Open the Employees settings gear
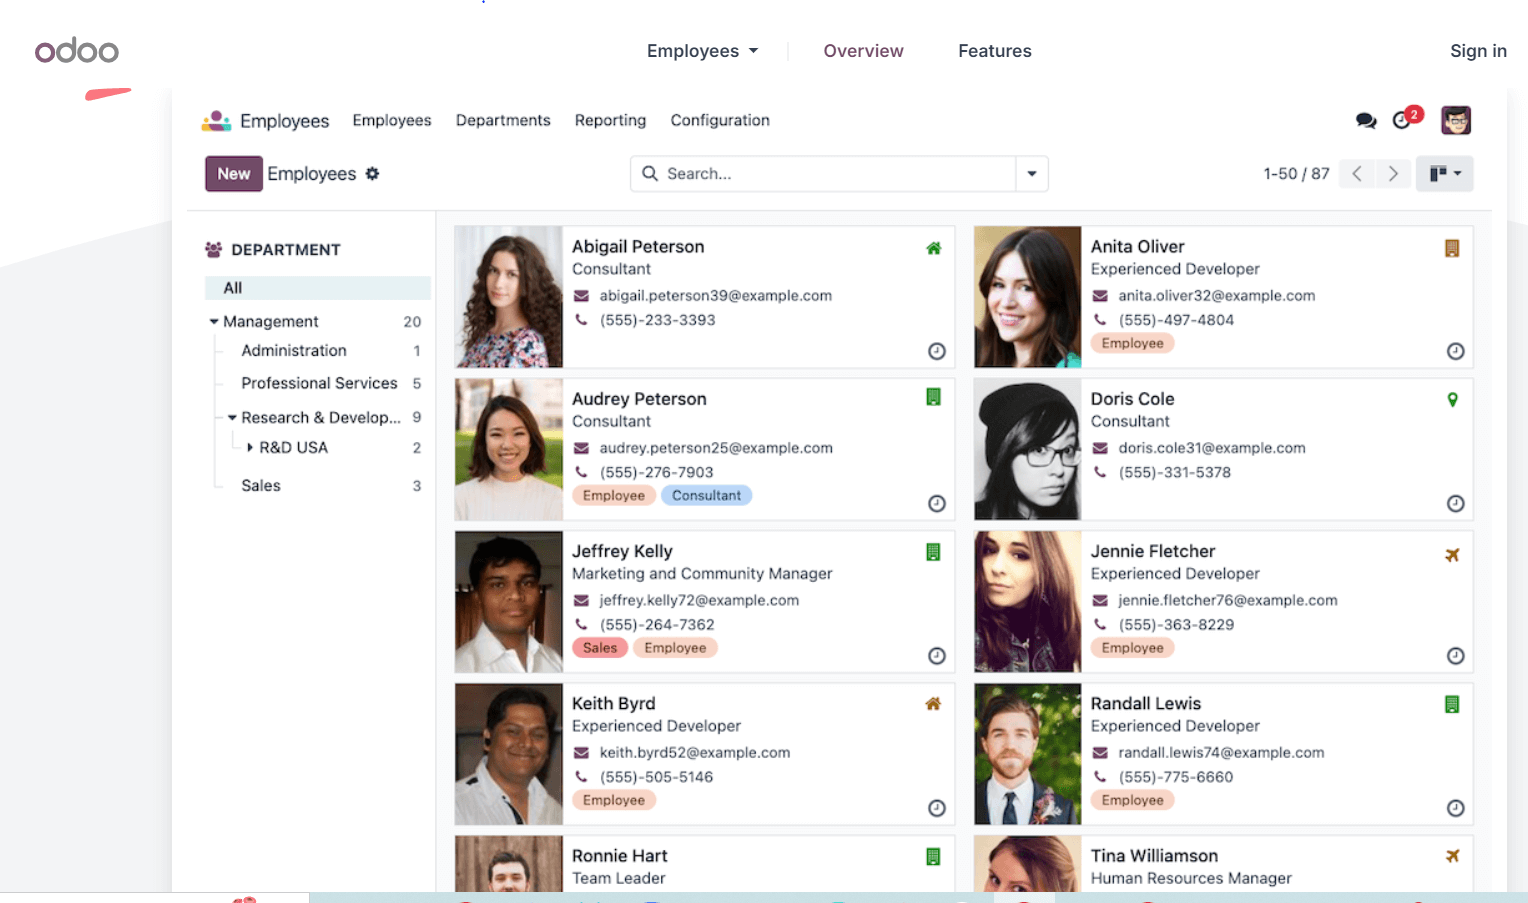Image resolution: width=1528 pixels, height=903 pixels. (x=372, y=174)
